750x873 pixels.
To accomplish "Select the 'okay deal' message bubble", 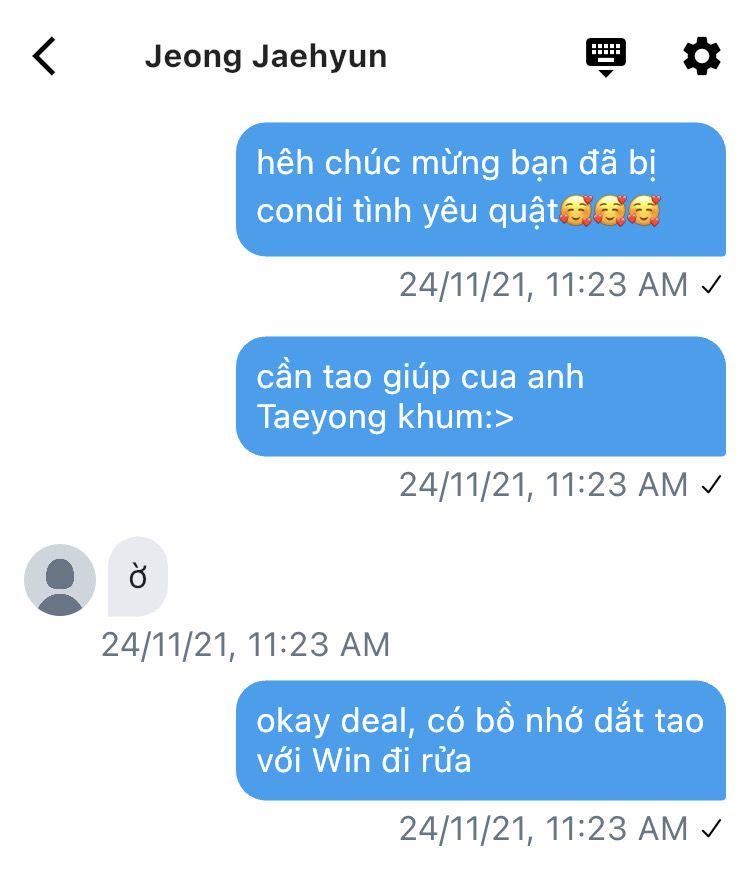I will click(481, 740).
